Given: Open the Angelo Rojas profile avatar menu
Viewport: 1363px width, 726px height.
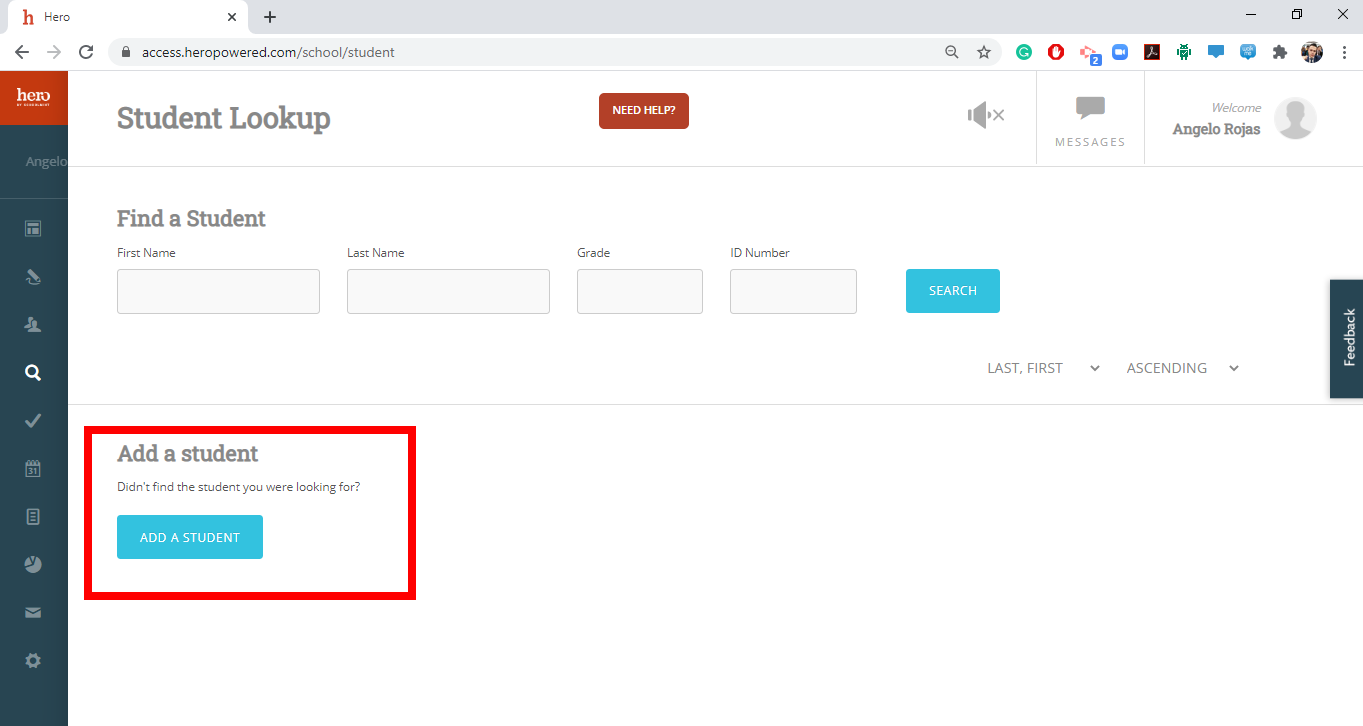Looking at the screenshot, I should coord(1295,119).
